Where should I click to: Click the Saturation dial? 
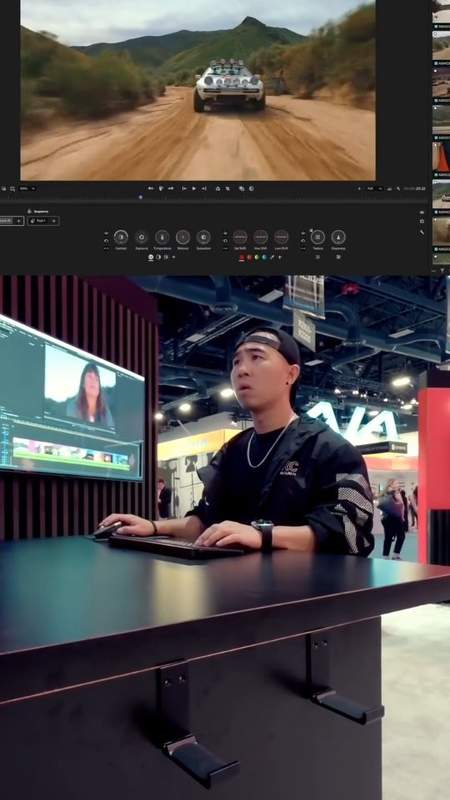[x=204, y=237]
